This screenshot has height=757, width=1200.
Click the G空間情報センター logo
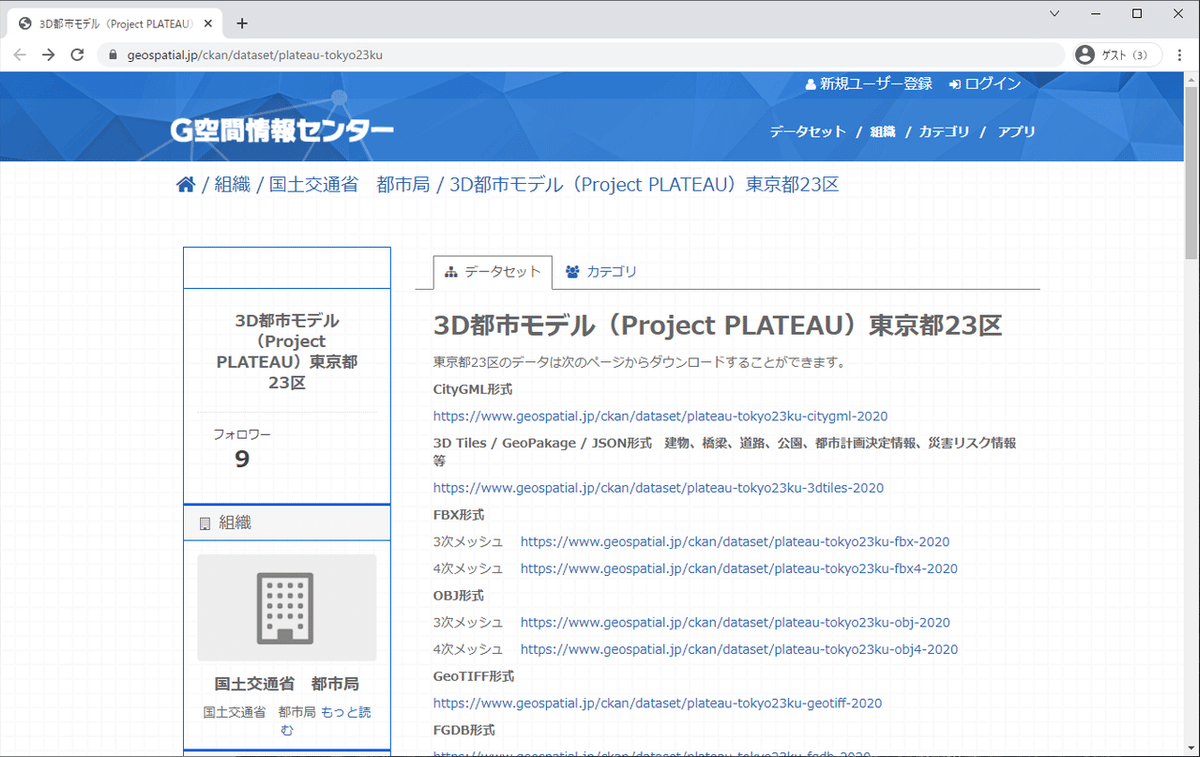click(282, 130)
